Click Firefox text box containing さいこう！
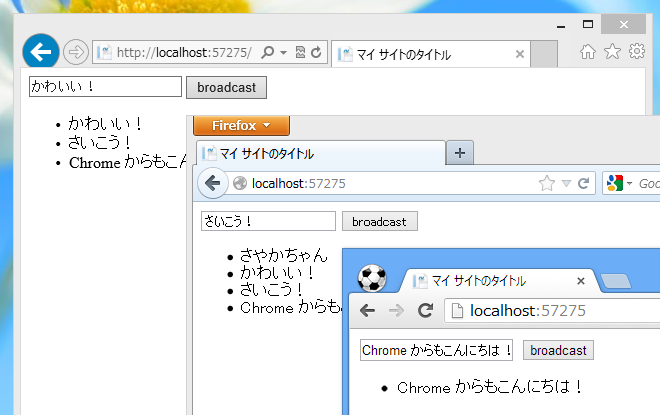 268,221
